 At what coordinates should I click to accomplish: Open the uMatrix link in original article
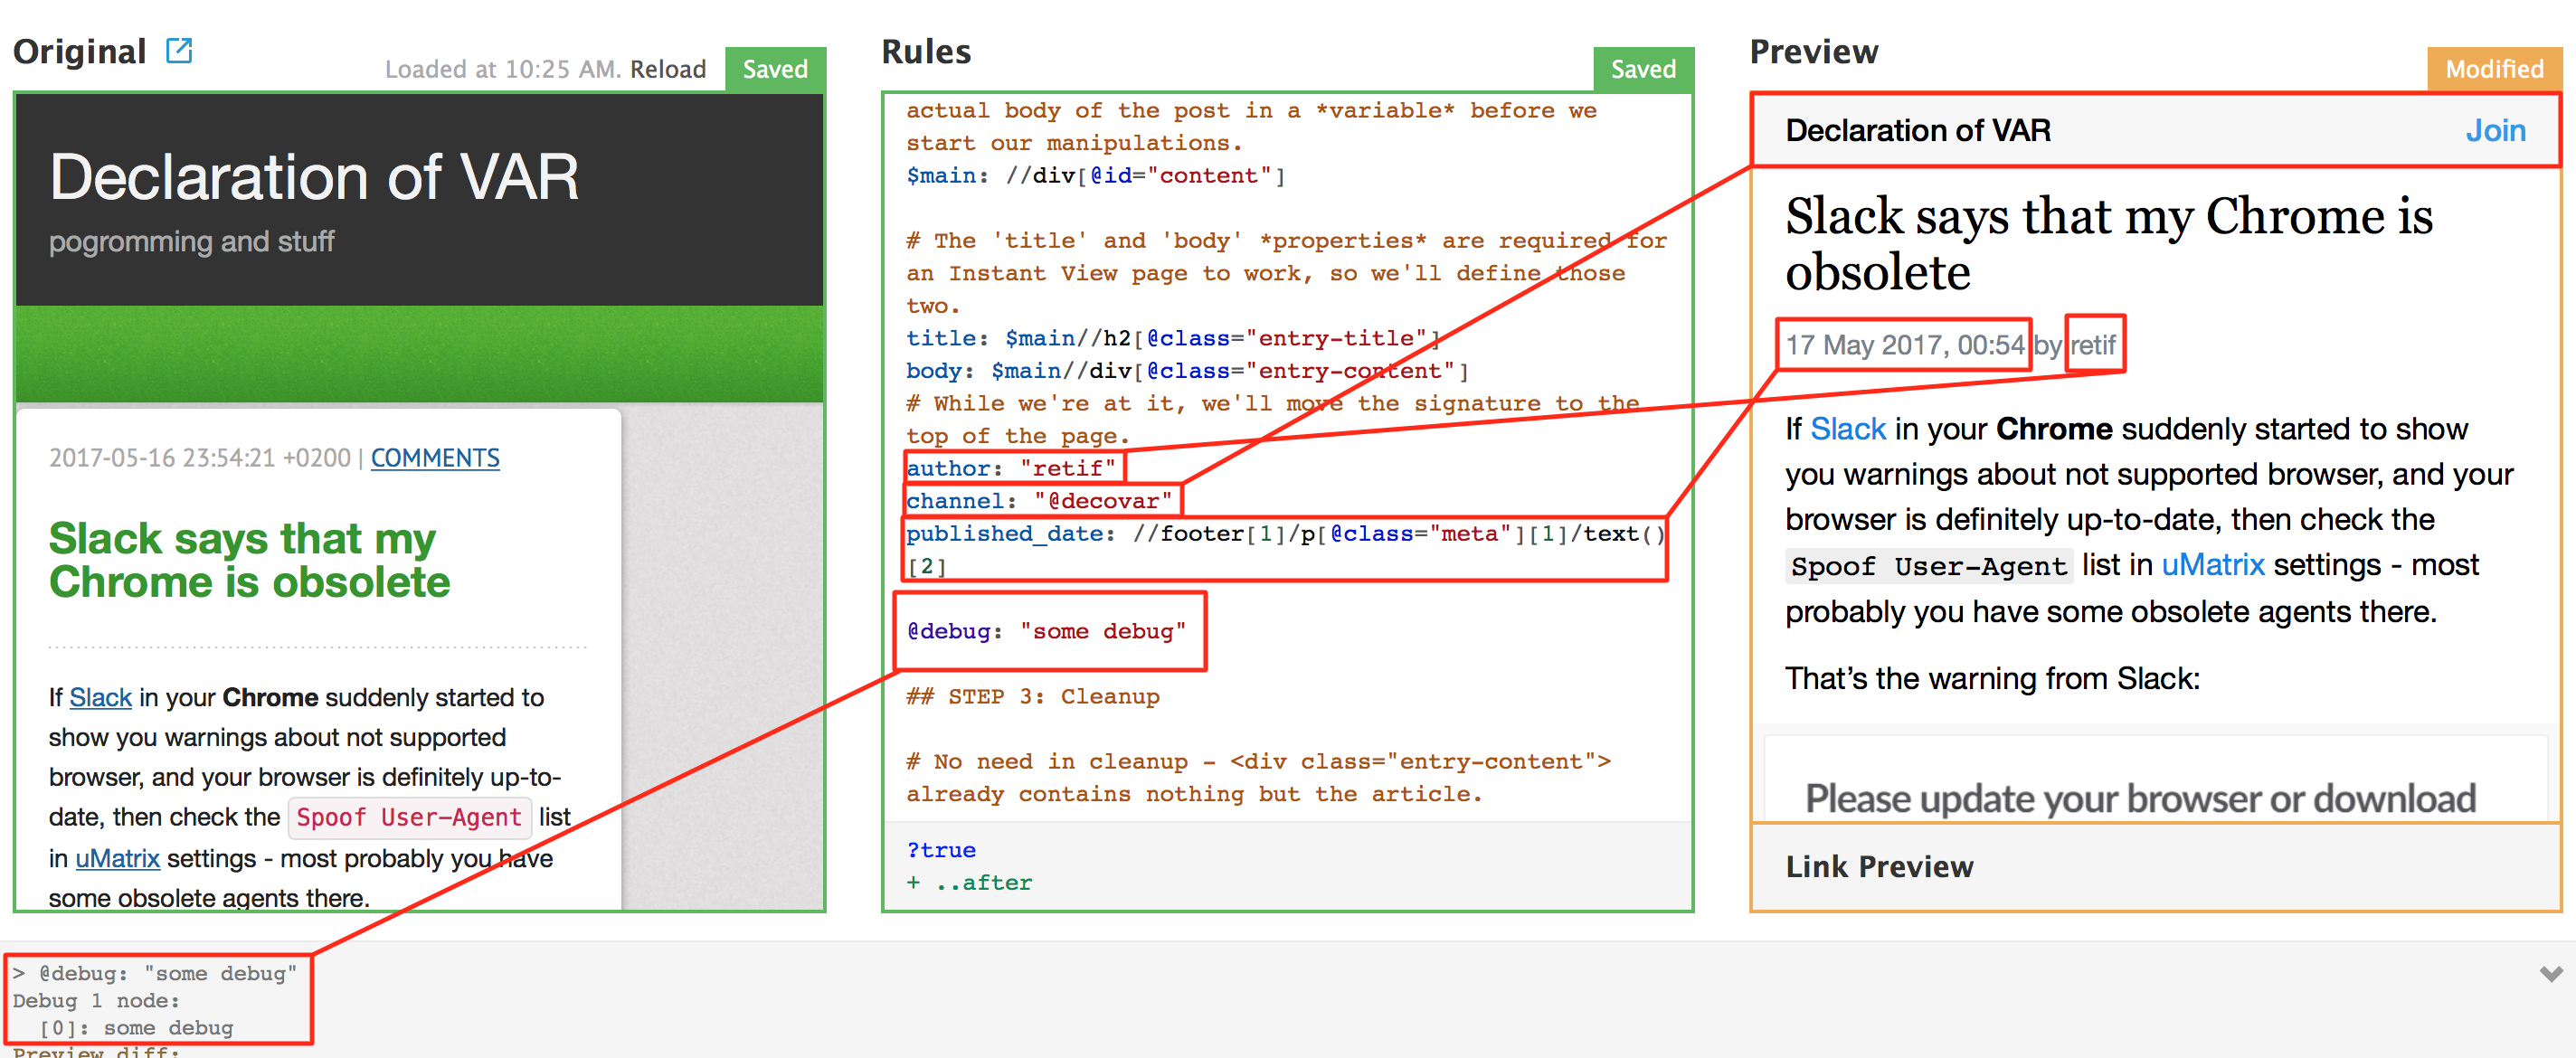(118, 858)
